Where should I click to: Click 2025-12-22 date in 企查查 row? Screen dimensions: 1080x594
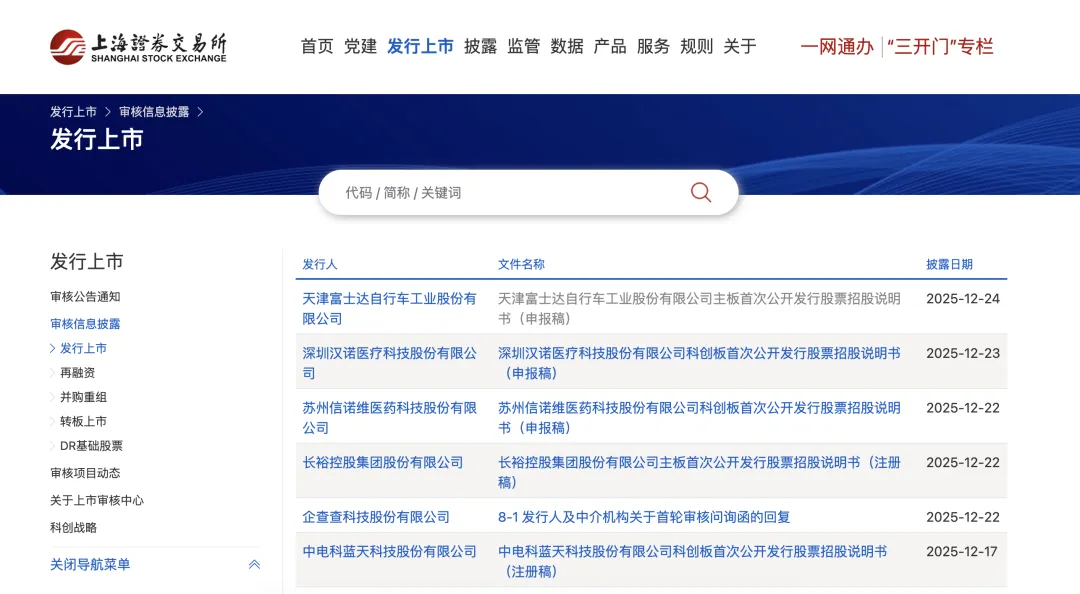(963, 517)
